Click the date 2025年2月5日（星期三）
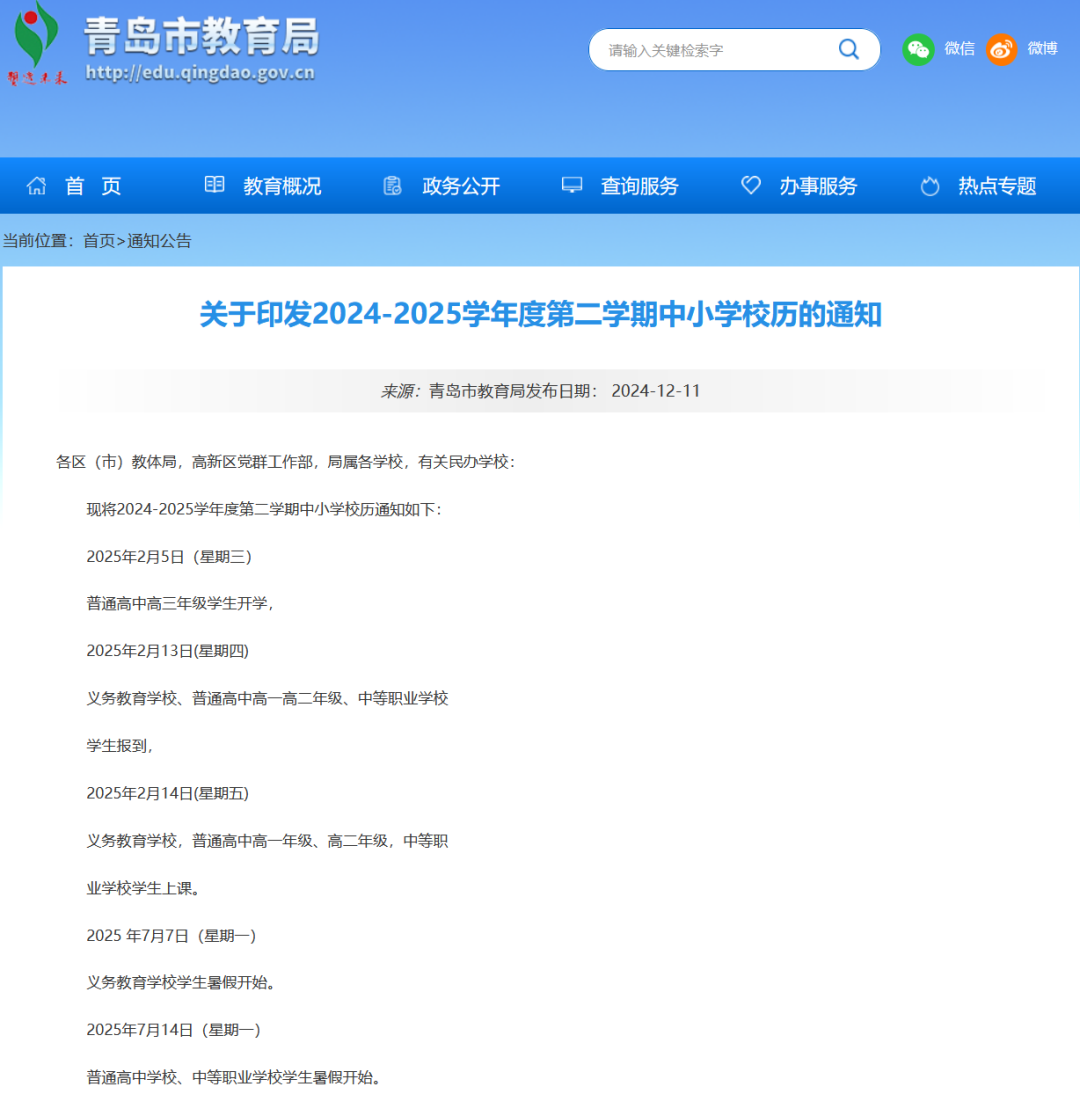 tap(169, 557)
